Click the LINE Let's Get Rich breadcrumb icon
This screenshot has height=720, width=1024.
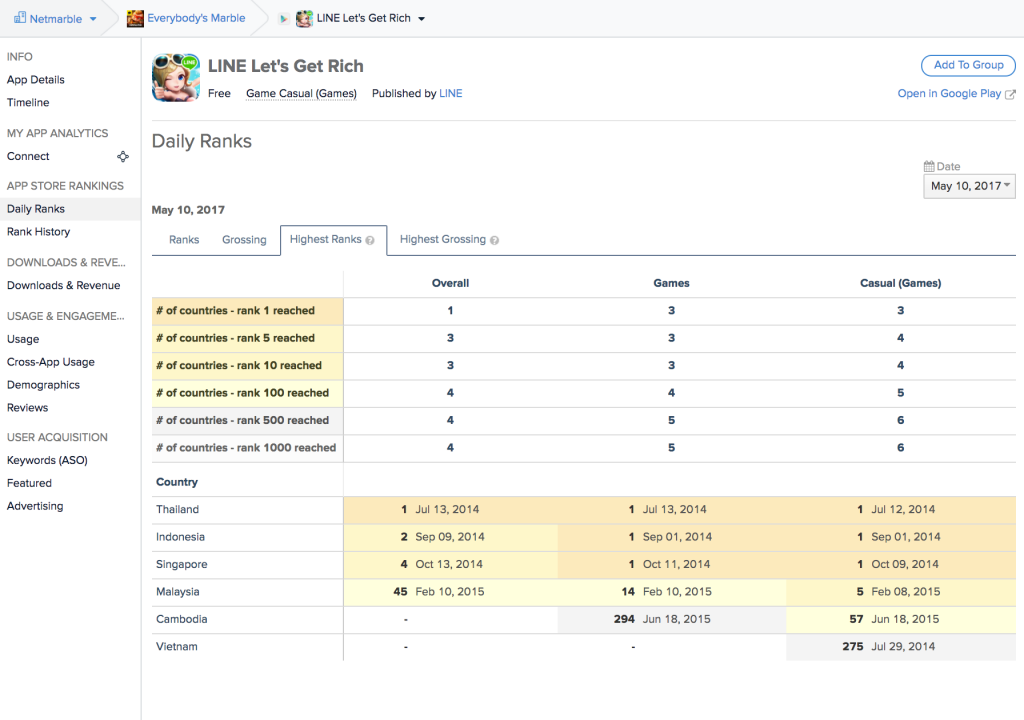pos(304,18)
